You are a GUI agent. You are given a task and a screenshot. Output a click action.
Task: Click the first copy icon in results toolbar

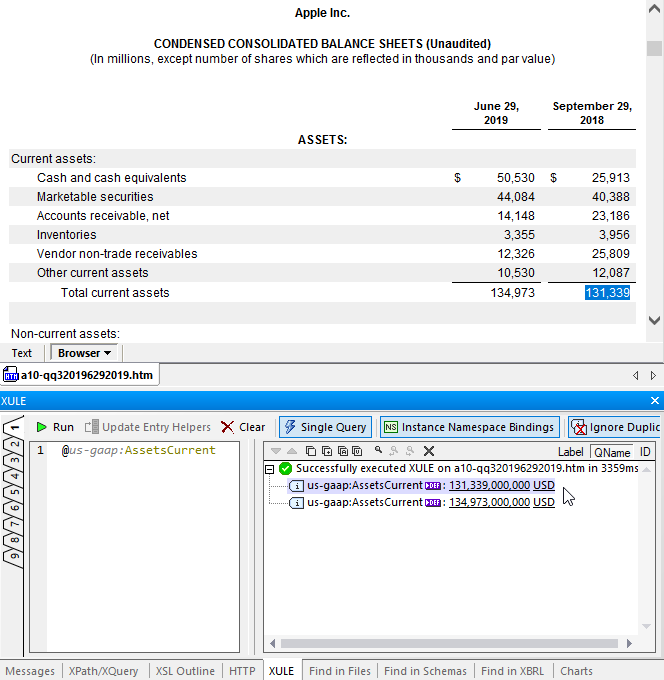[x=310, y=451]
